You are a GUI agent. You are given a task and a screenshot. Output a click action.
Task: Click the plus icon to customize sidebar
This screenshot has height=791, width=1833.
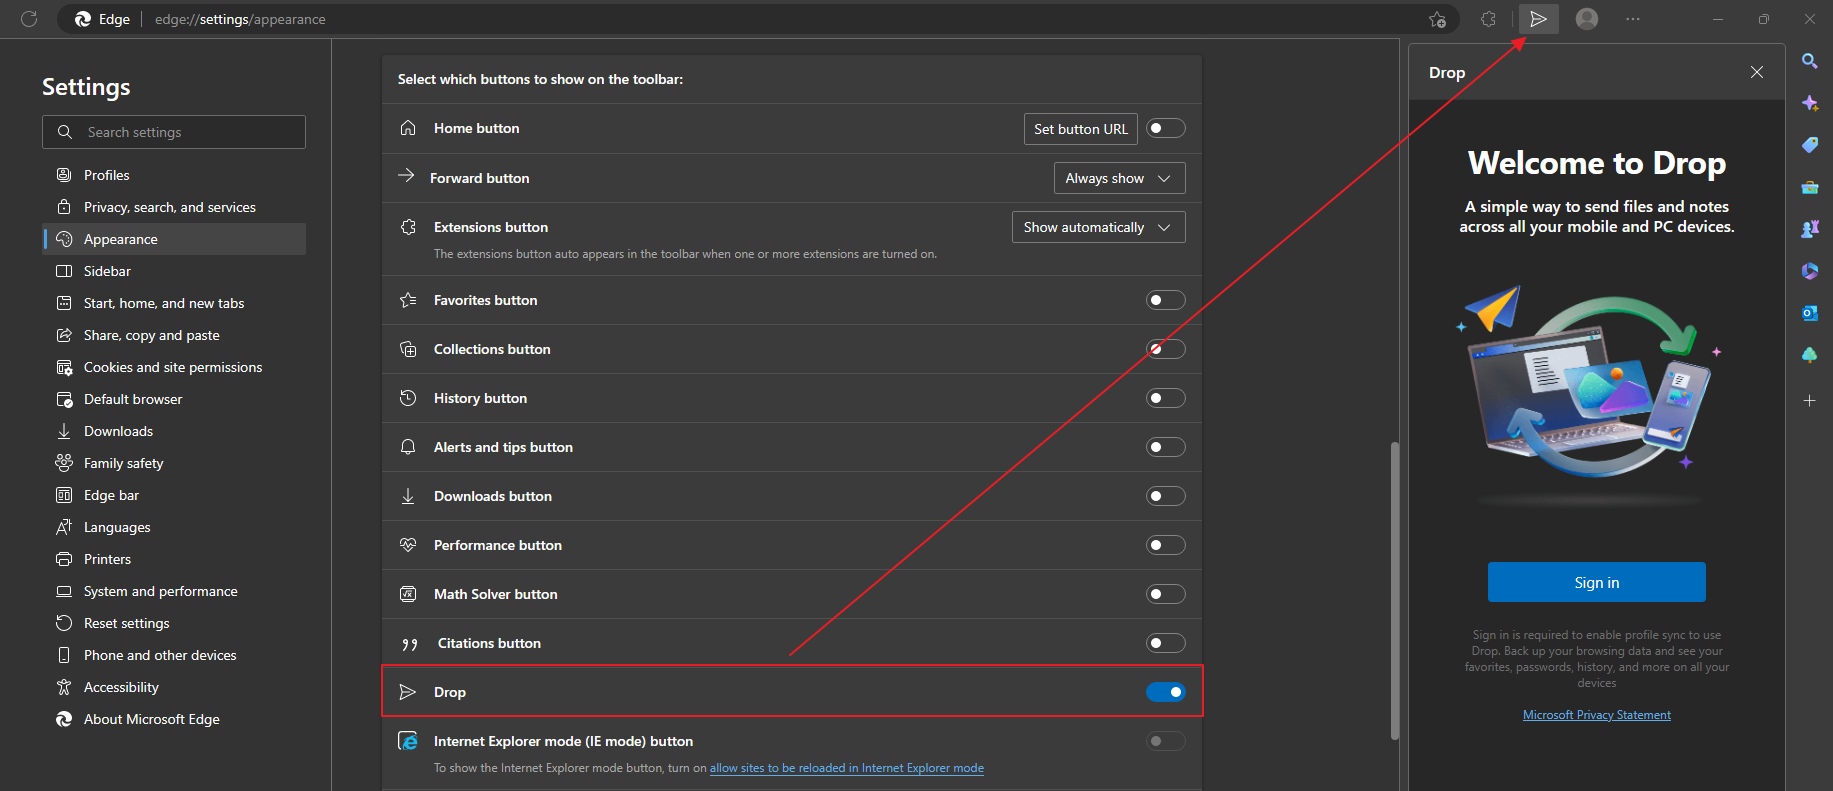1809,401
